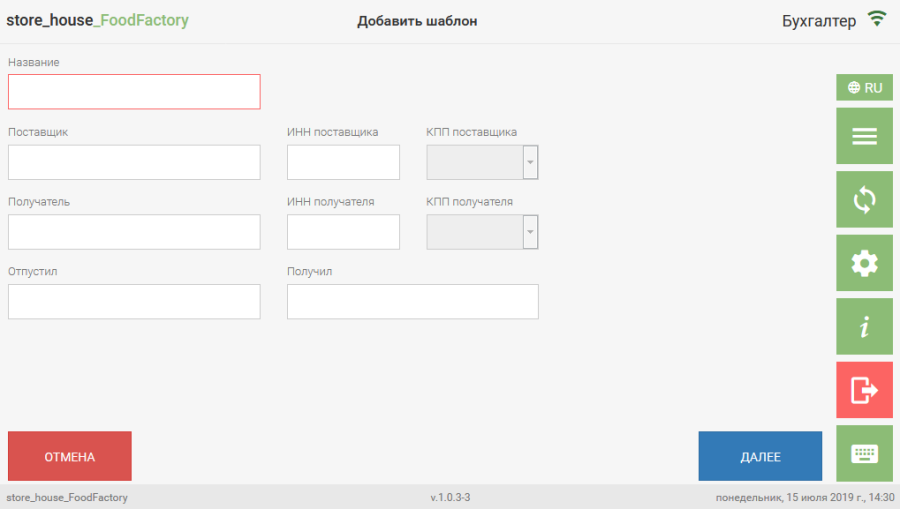Click into the Получатель field
This screenshot has height=509, width=900.
pyautogui.click(x=134, y=232)
